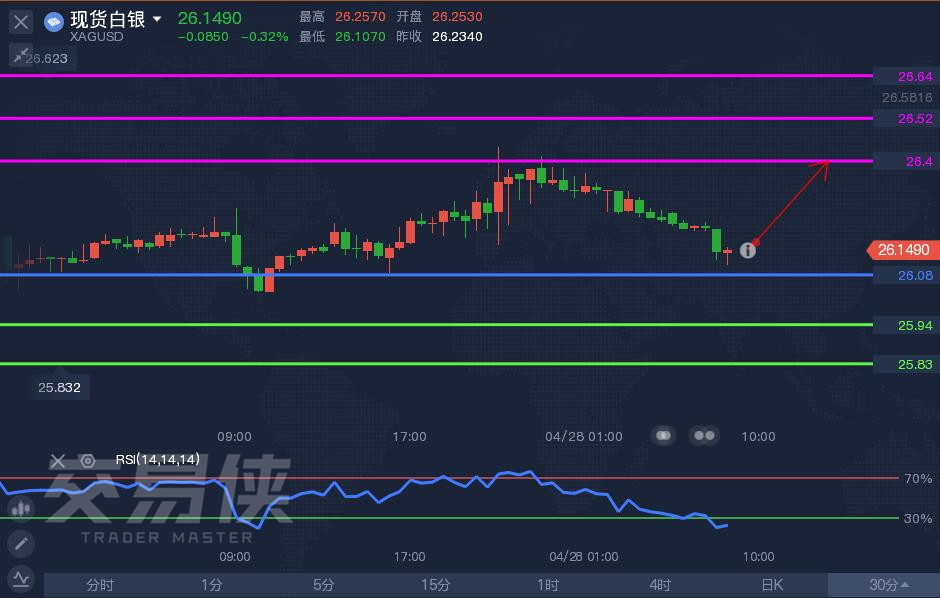Select the red 26.1490 current price tag
This screenshot has width=940, height=598.
coord(903,250)
